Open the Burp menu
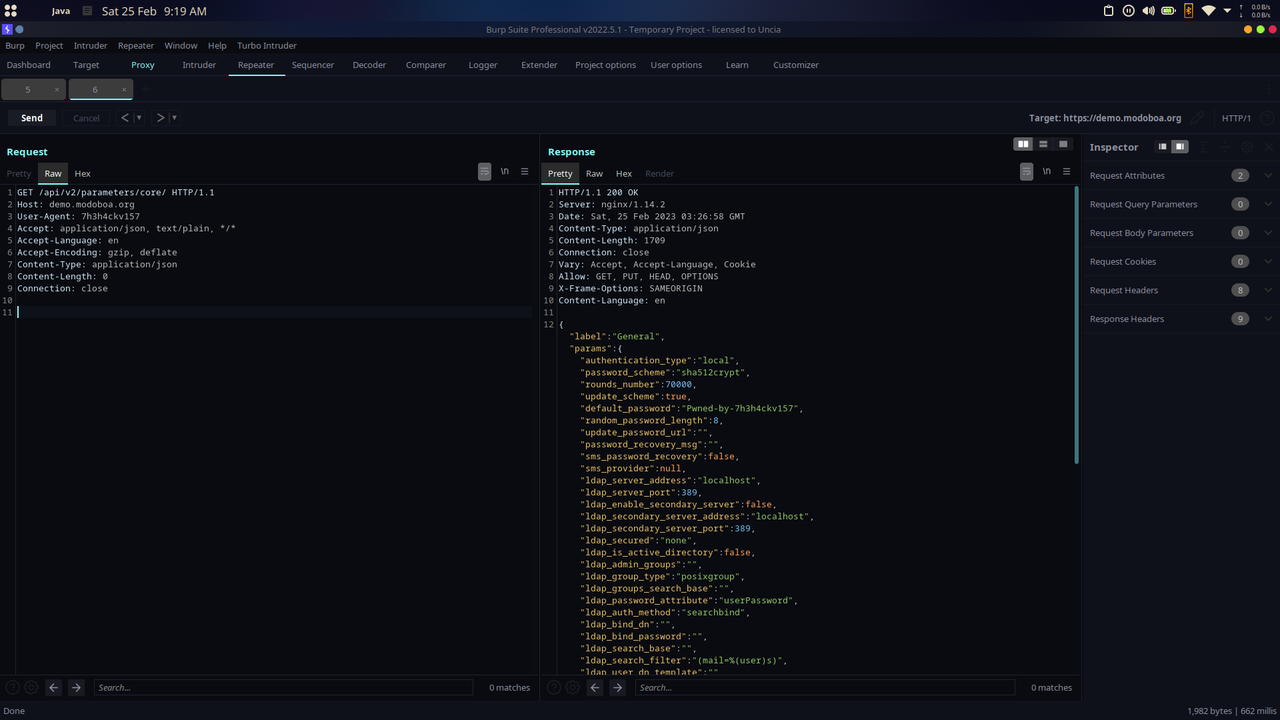1280x720 pixels. coord(15,46)
